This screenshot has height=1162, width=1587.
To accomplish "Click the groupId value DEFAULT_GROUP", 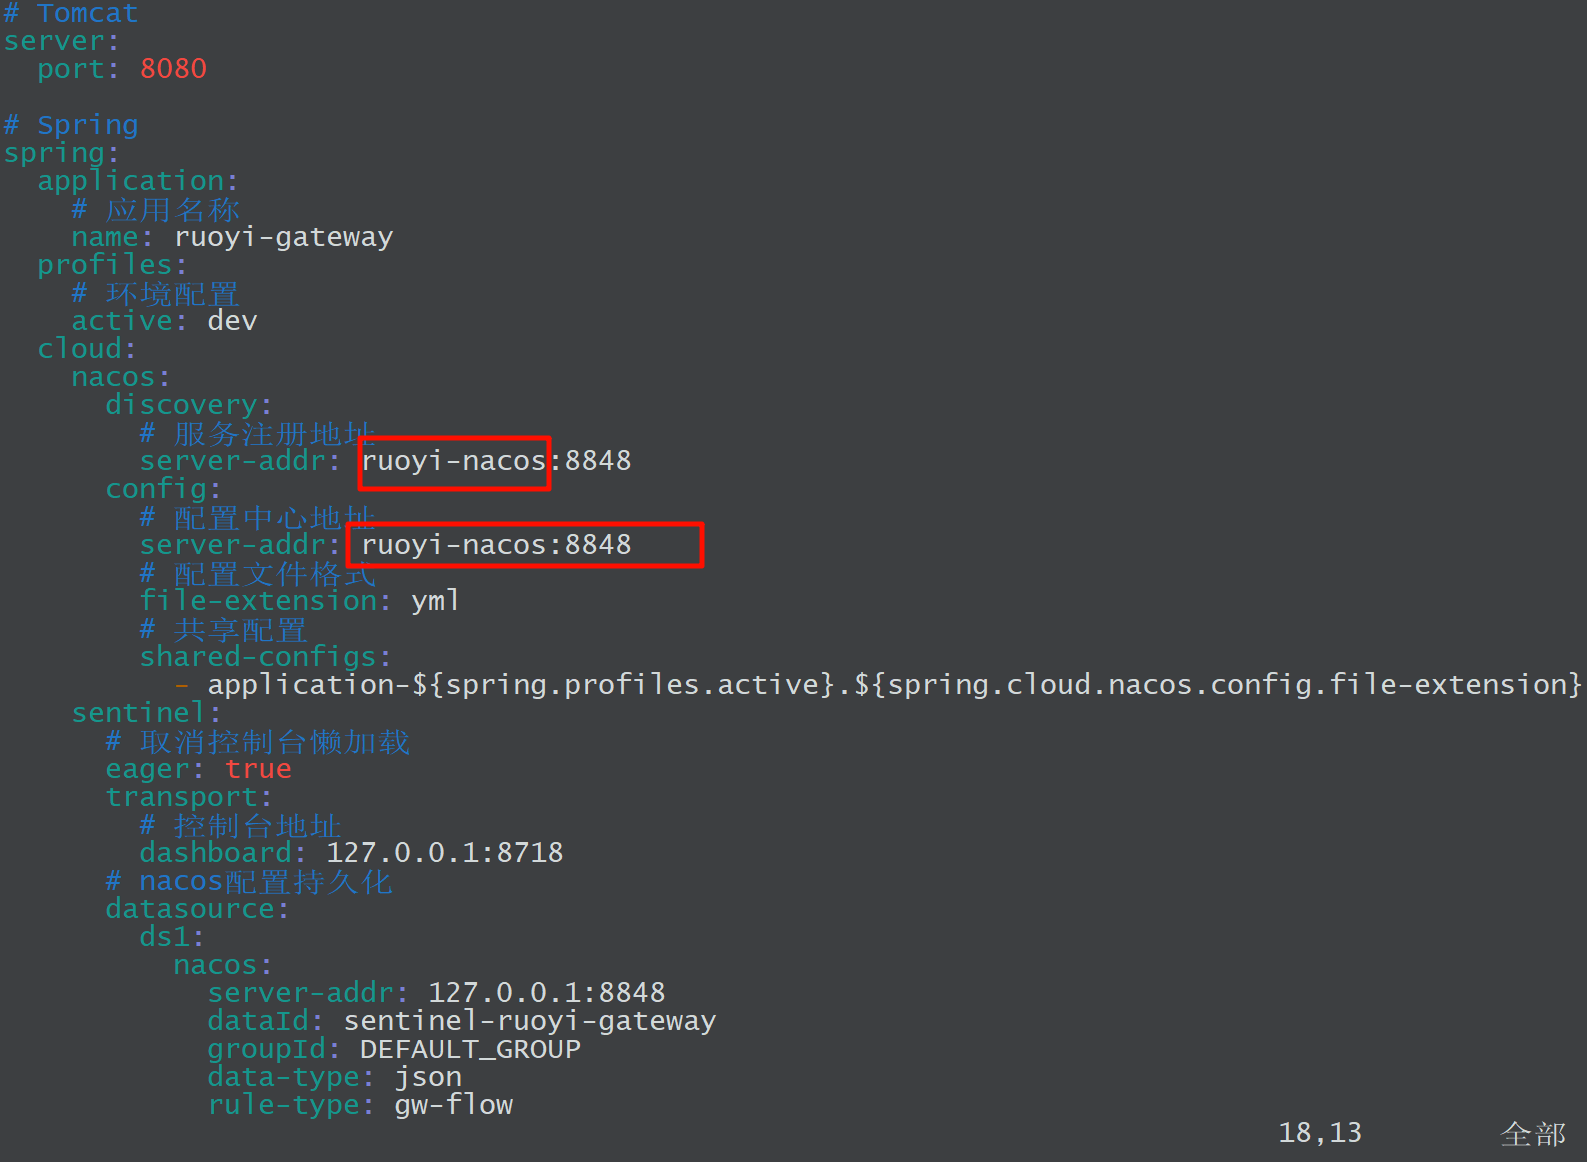I will 470,1049.
